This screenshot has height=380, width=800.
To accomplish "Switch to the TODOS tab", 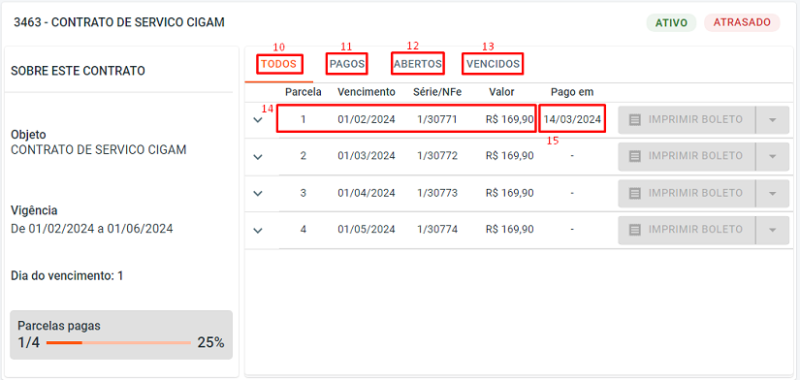I will coord(279,64).
